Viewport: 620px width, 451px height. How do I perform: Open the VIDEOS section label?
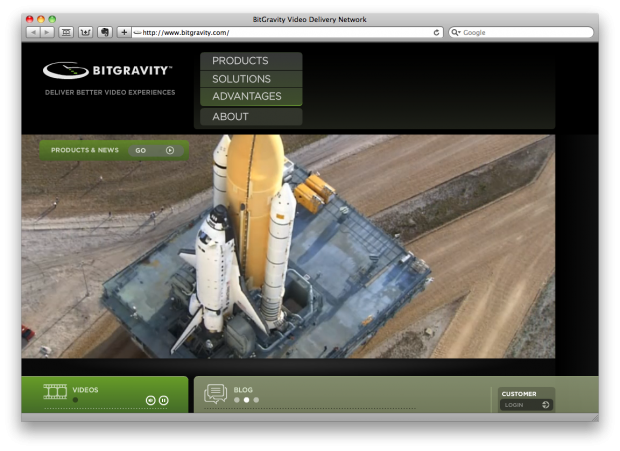click(85, 390)
